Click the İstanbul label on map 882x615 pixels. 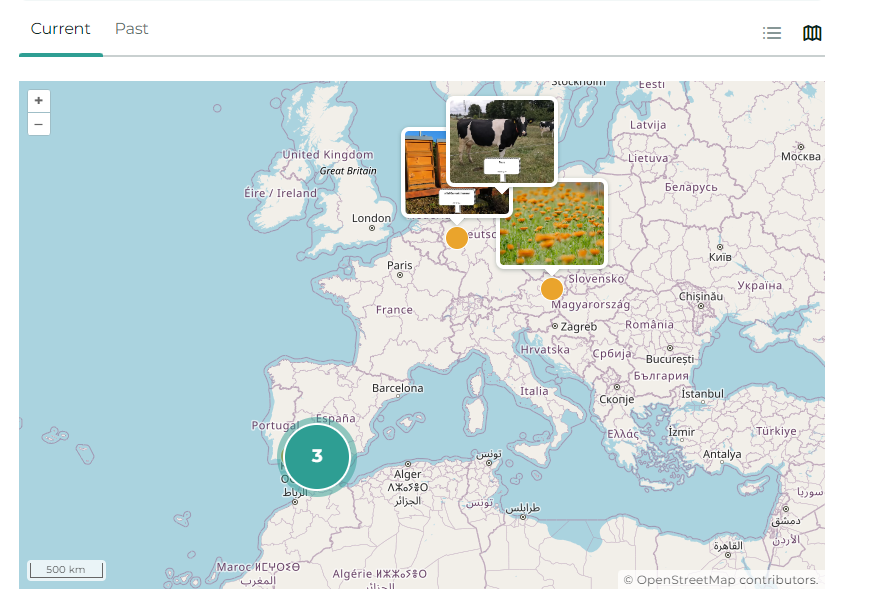(702, 394)
